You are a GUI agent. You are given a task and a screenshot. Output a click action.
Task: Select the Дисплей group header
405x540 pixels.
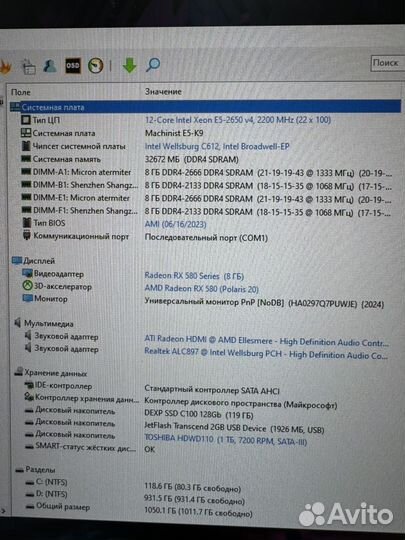pos(33,261)
